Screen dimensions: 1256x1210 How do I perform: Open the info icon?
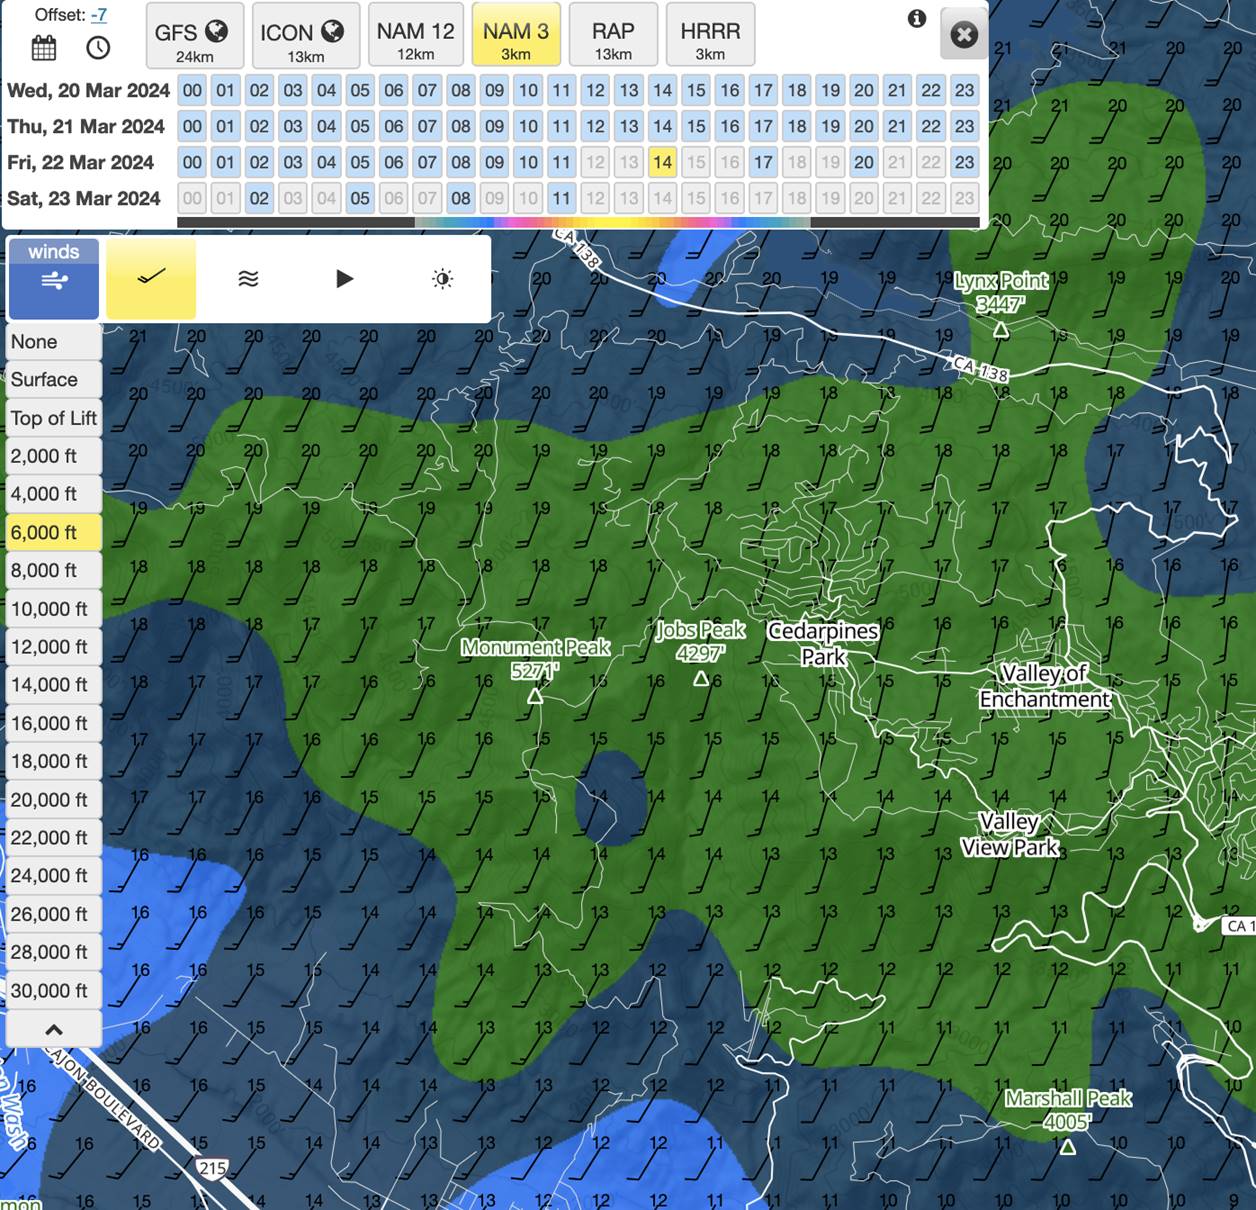coord(916,19)
